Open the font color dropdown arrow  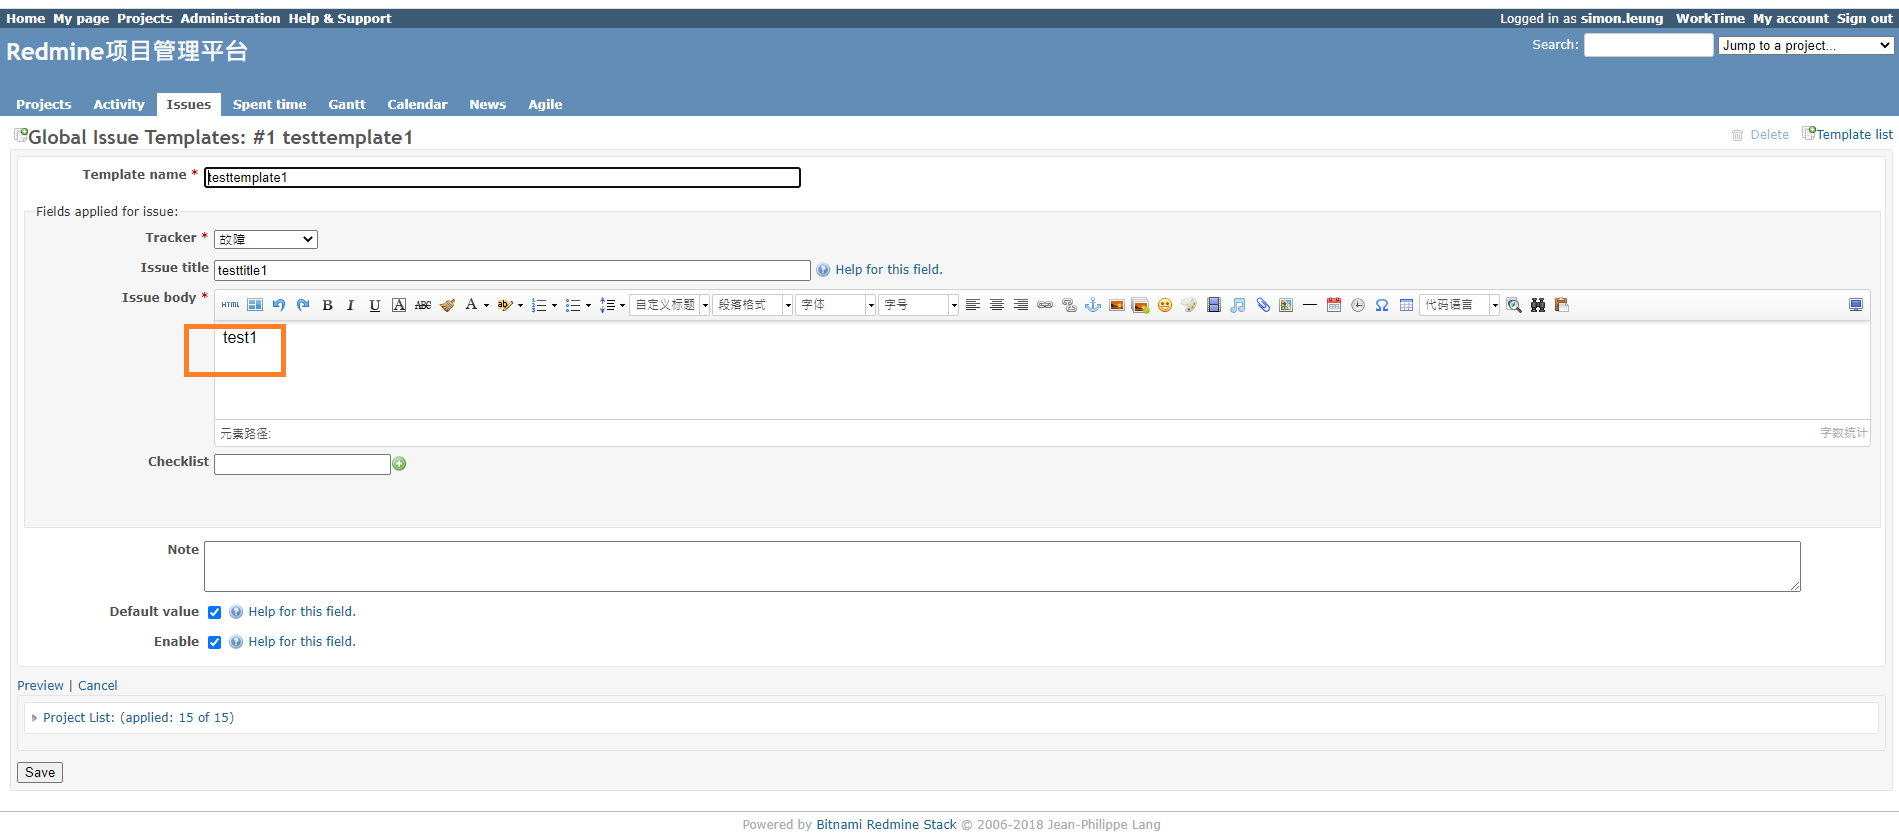487,306
